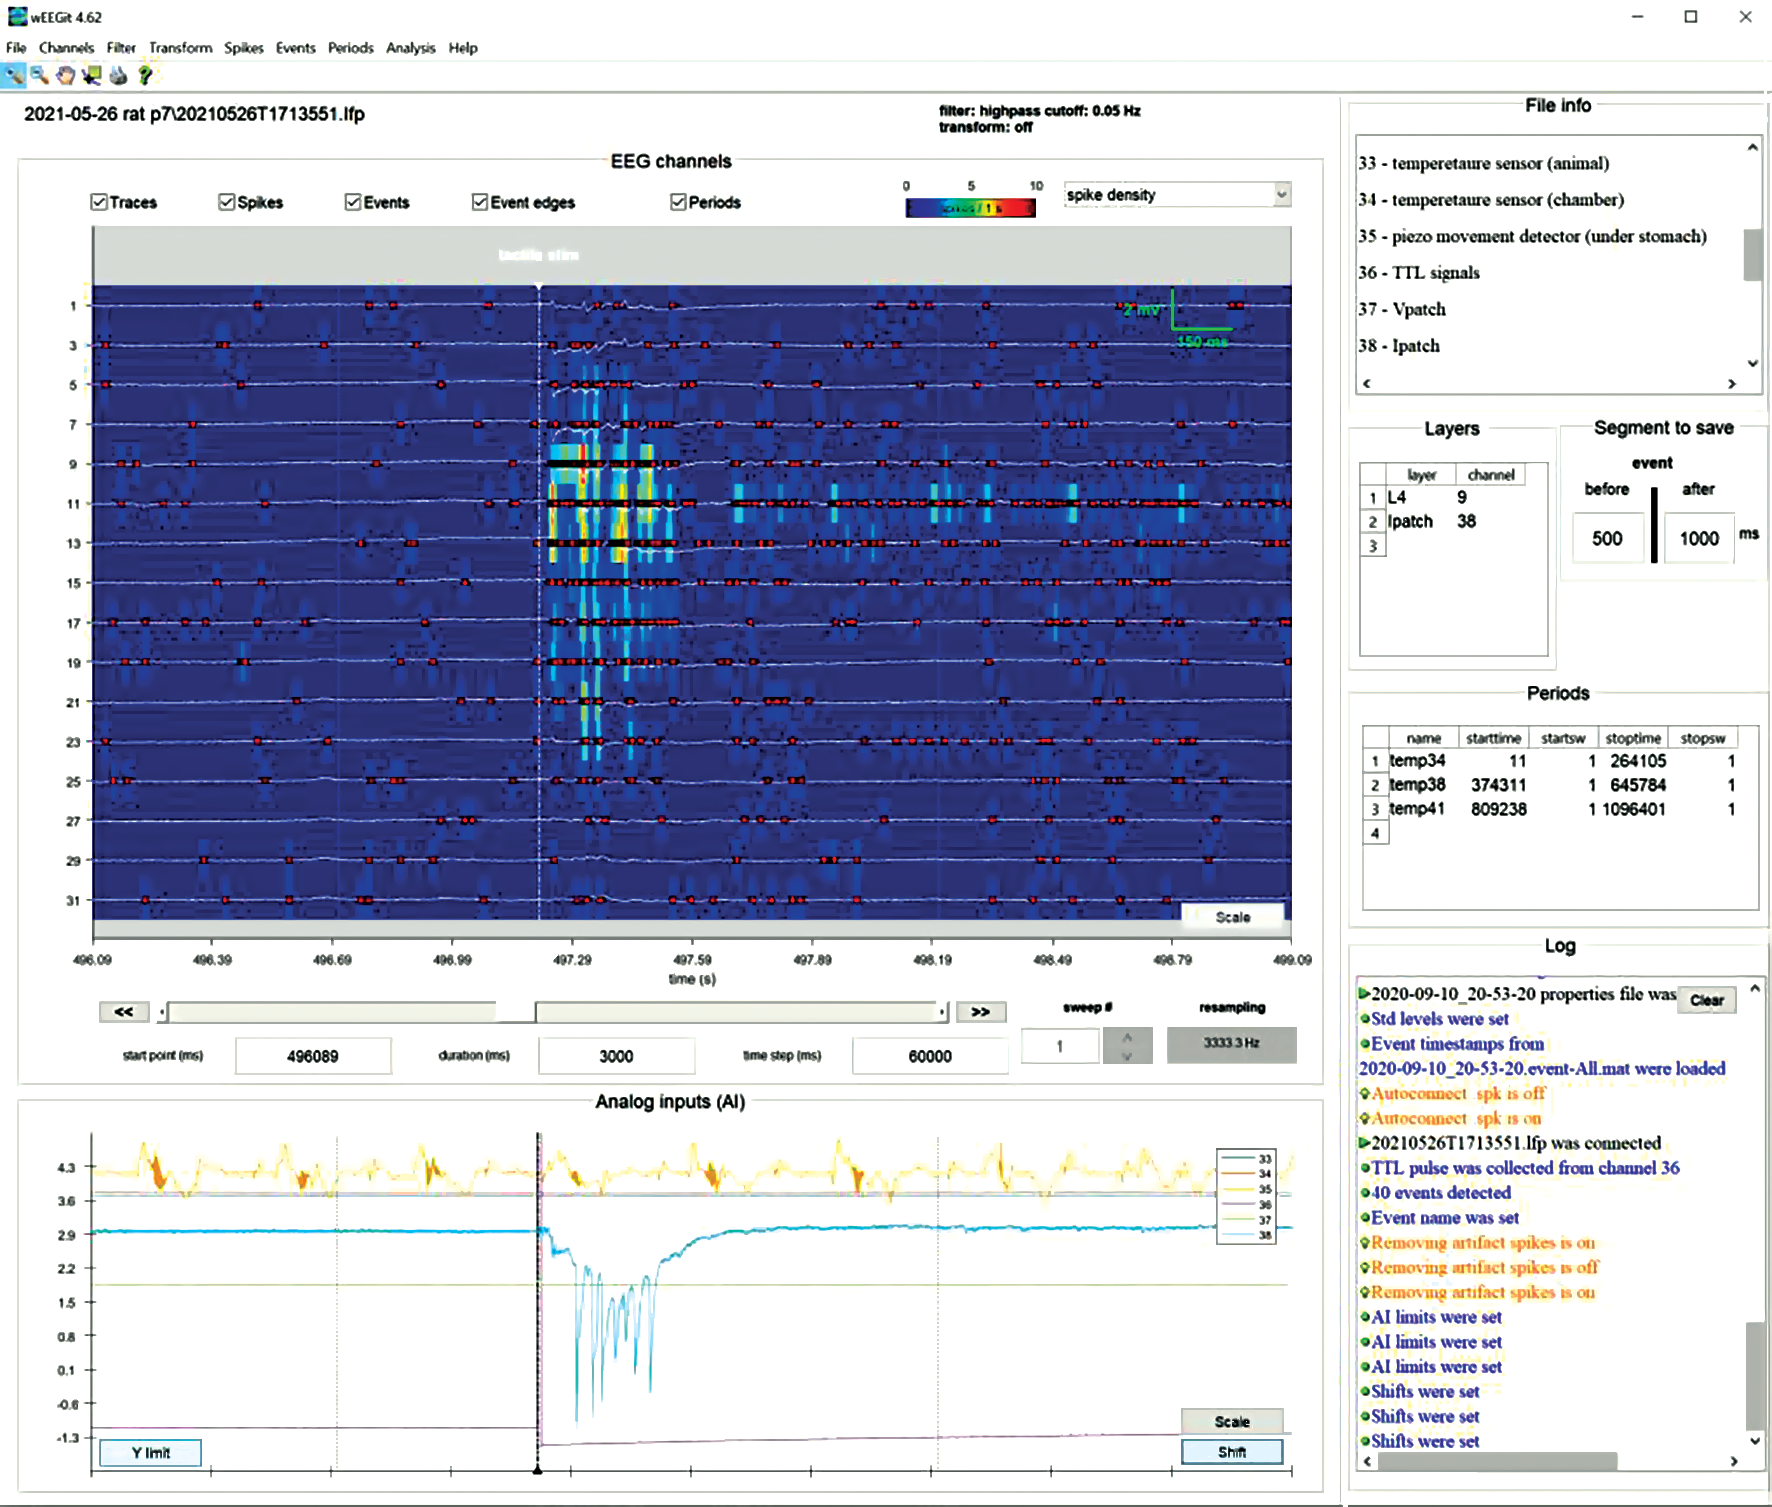Uncheck the Traces checkbox
Screen dimensions: 1772x1507
point(99,202)
